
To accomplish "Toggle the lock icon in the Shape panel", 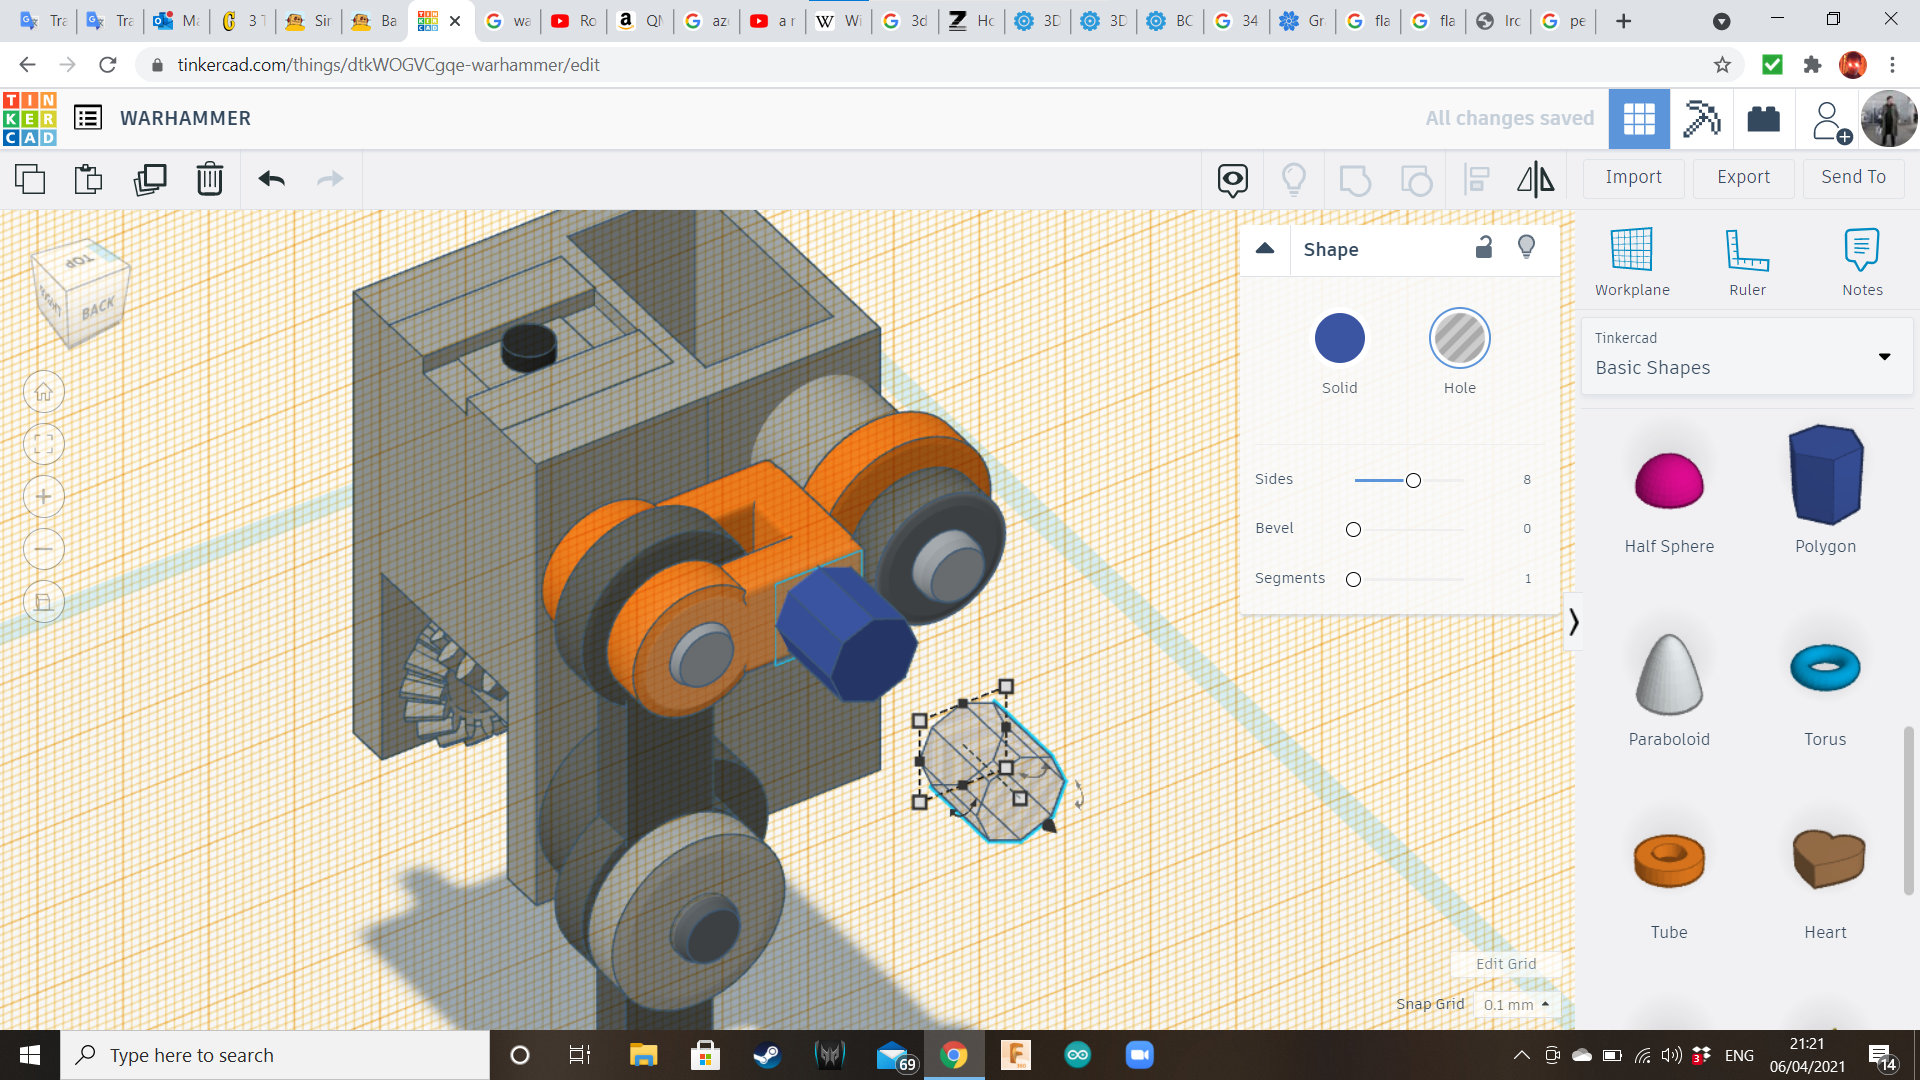I will (x=1484, y=248).
